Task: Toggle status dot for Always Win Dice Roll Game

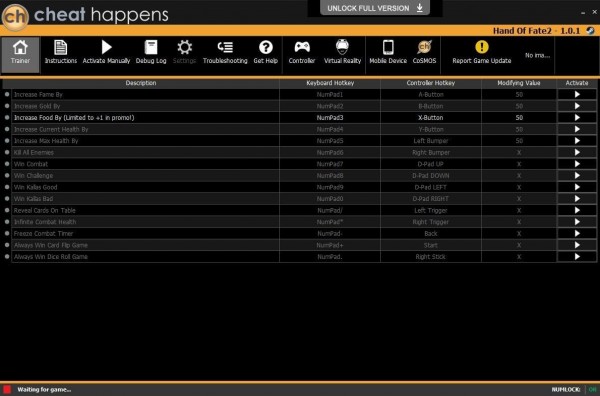Action: click(x=7, y=256)
